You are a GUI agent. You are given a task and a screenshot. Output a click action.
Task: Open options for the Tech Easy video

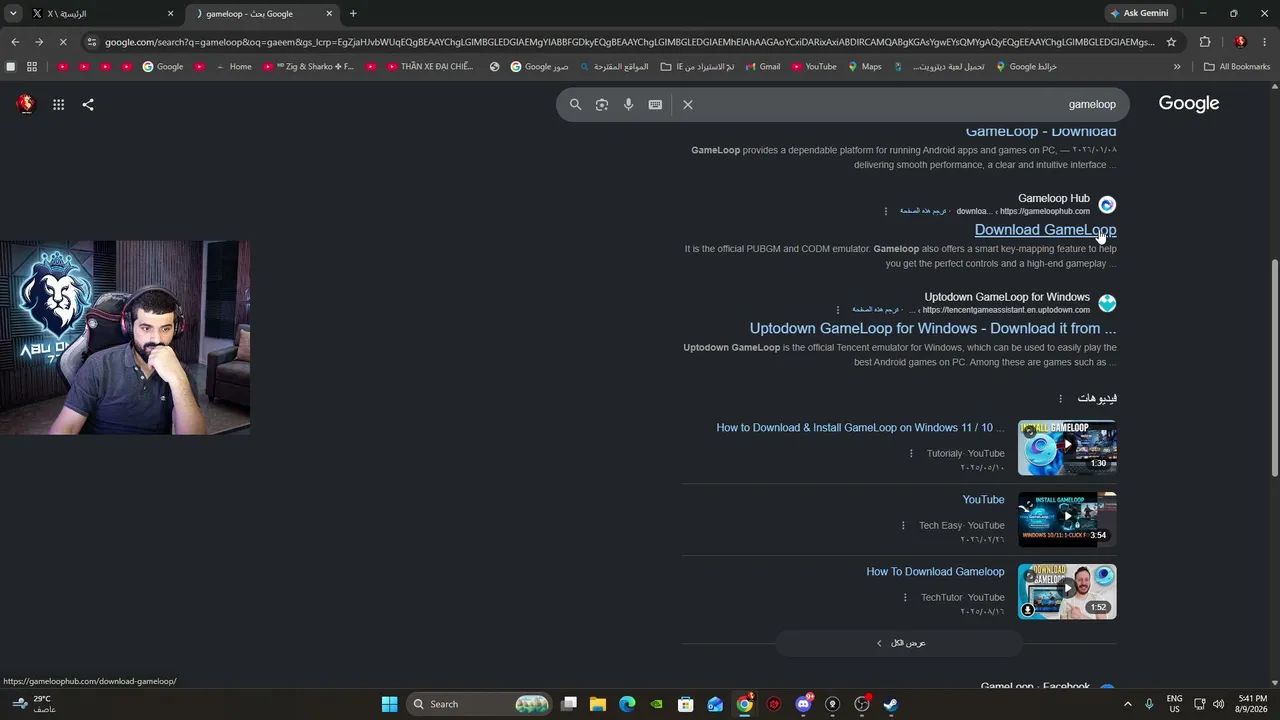pos(903,525)
